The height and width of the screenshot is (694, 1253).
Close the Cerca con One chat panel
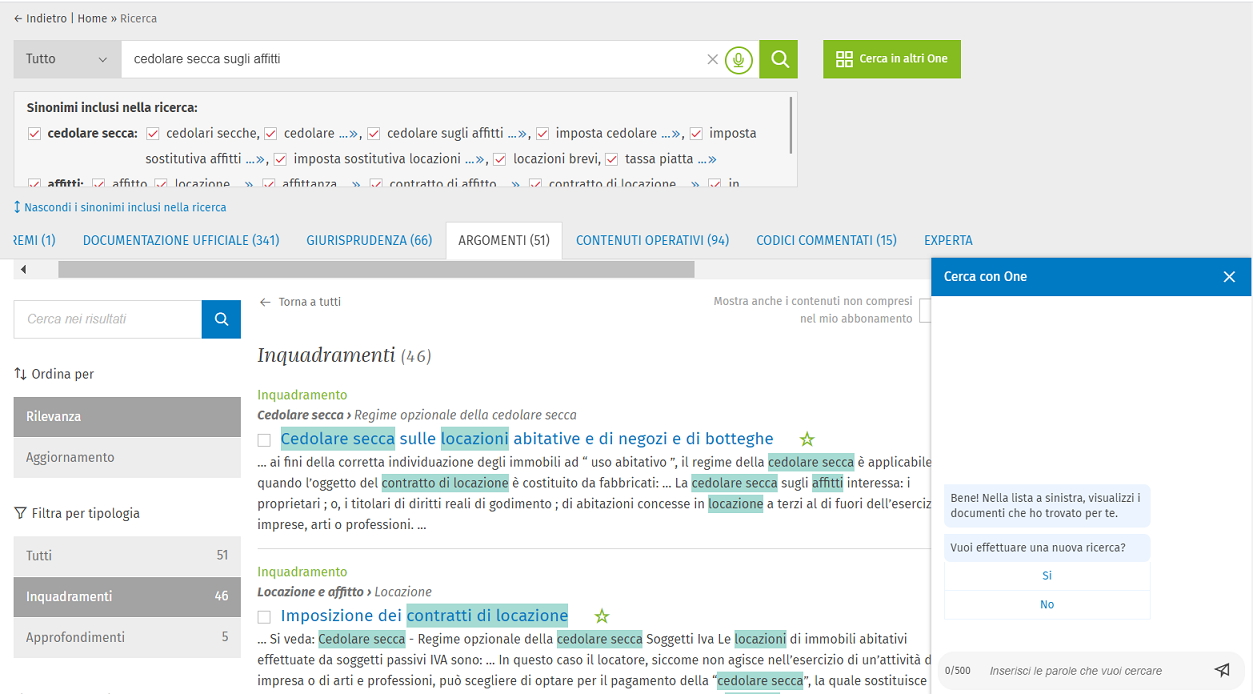click(x=1229, y=277)
